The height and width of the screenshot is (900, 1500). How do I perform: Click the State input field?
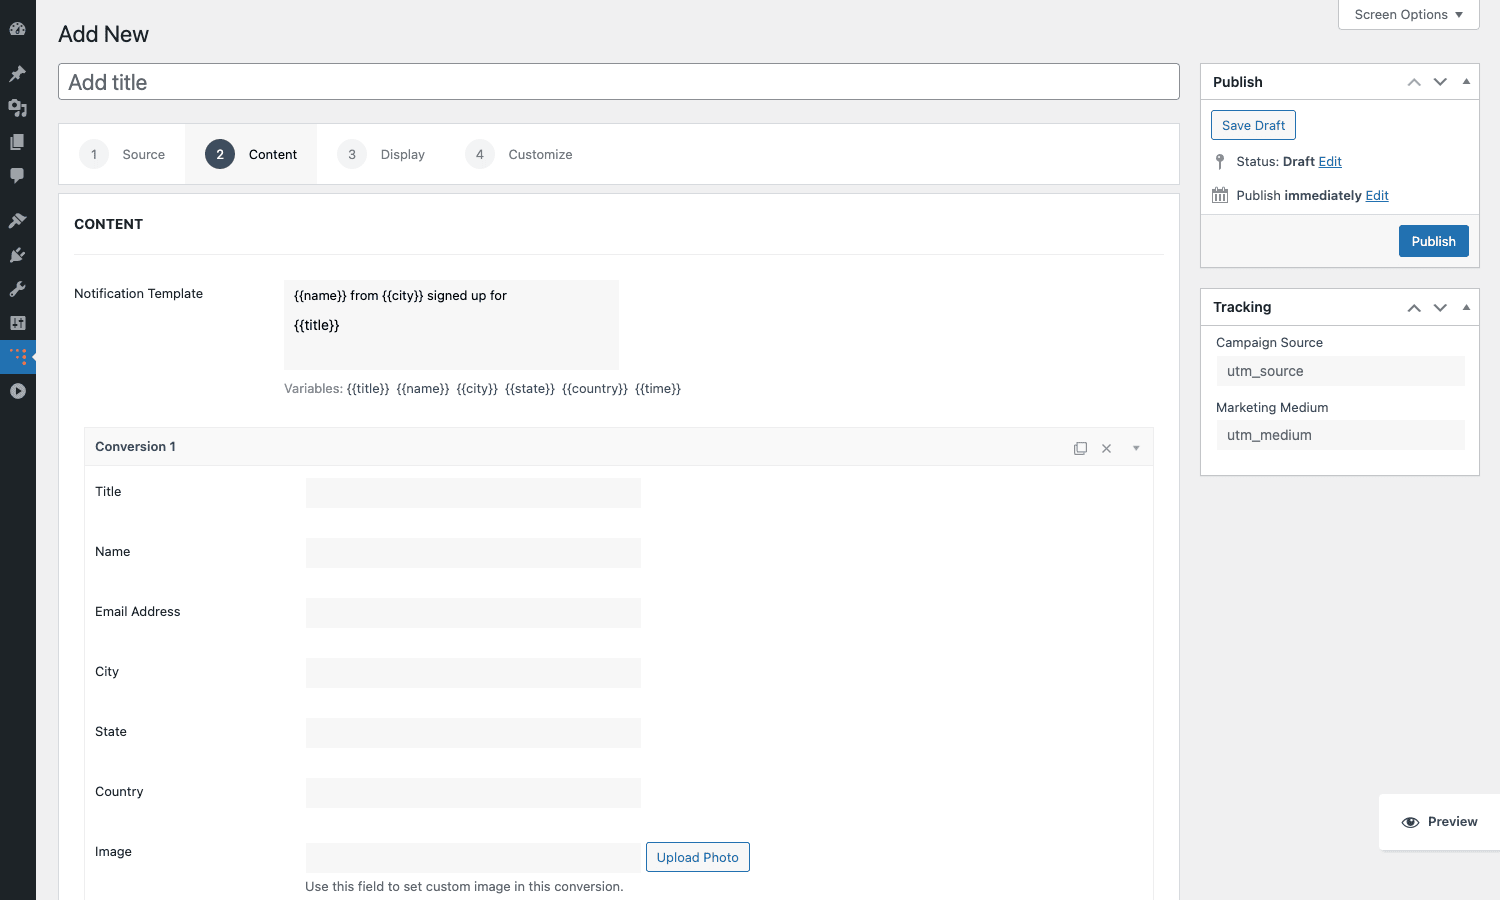tap(473, 733)
